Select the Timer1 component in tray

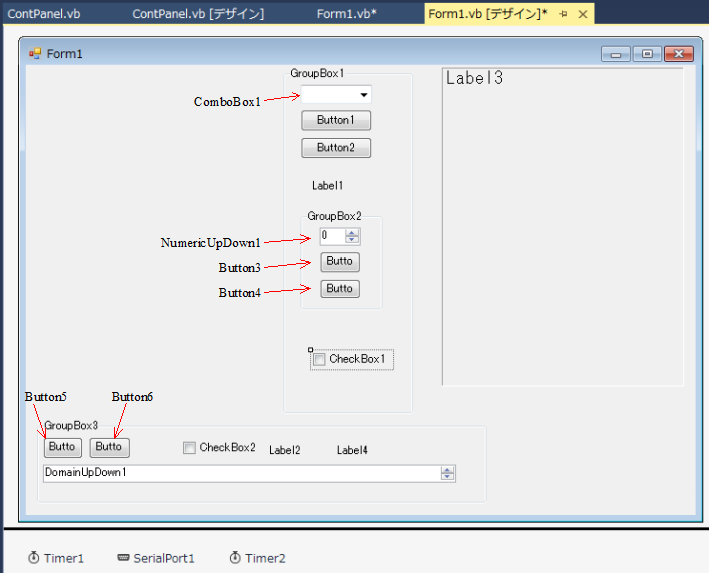click(56, 558)
